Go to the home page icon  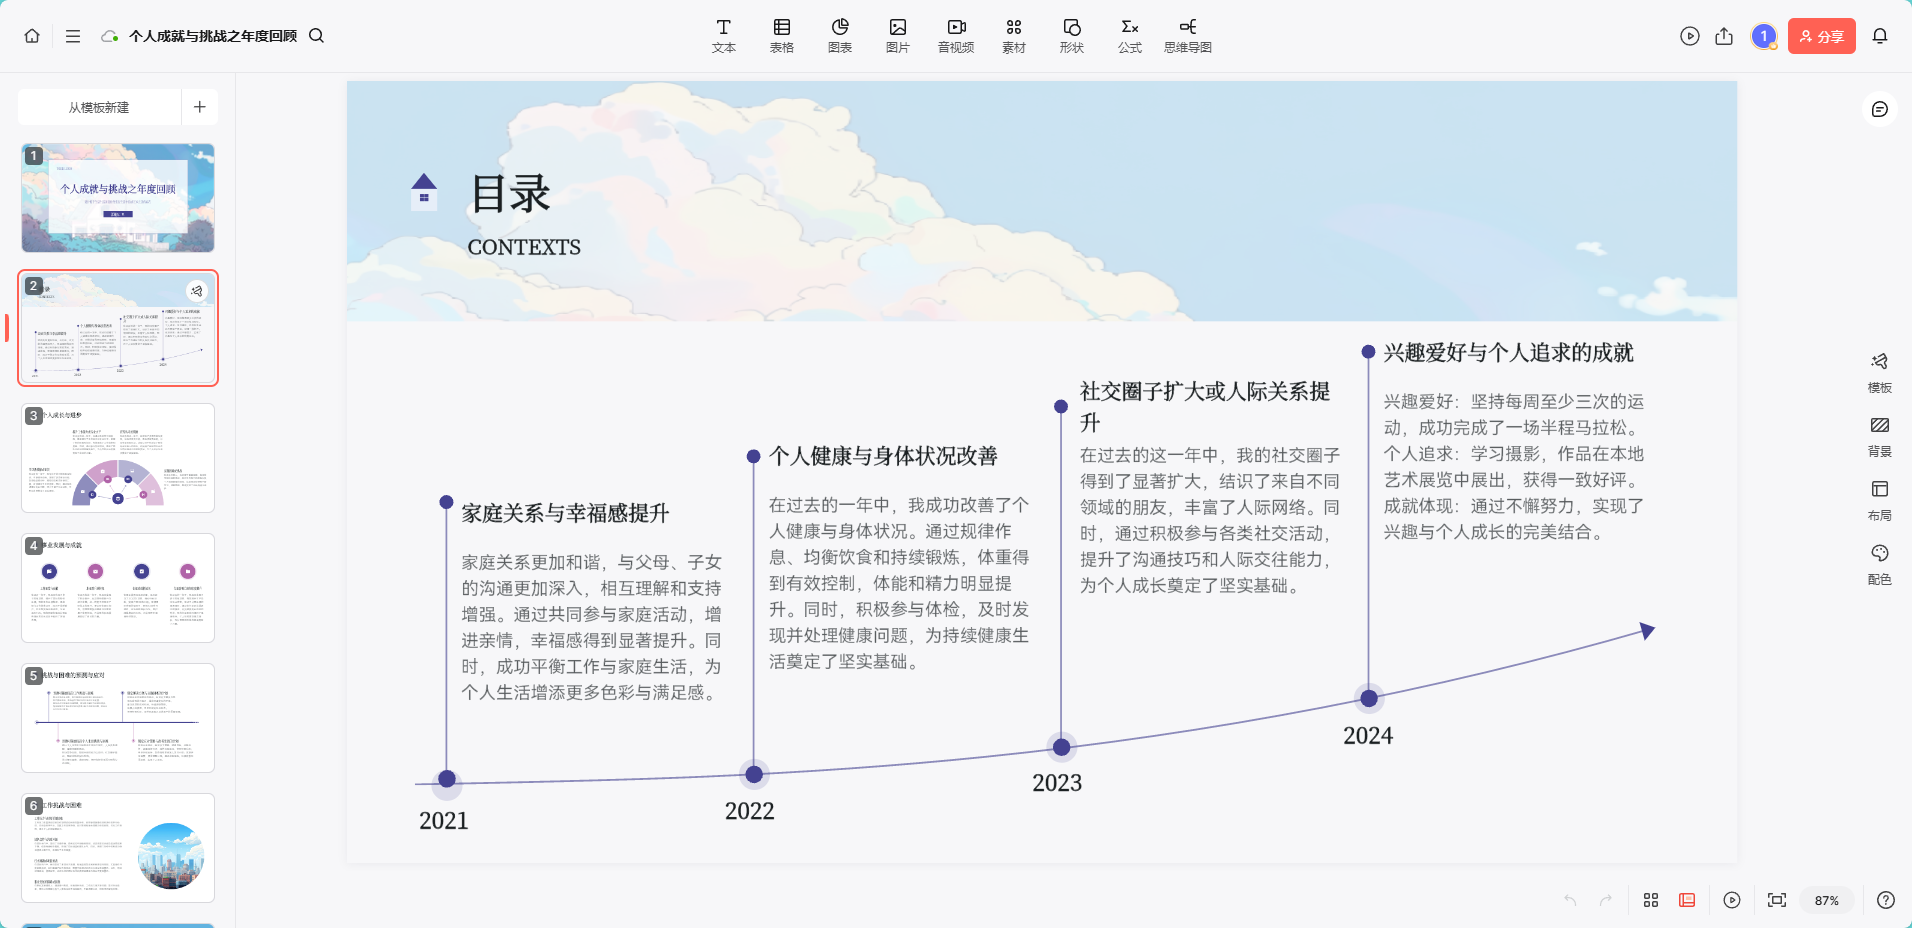32,36
